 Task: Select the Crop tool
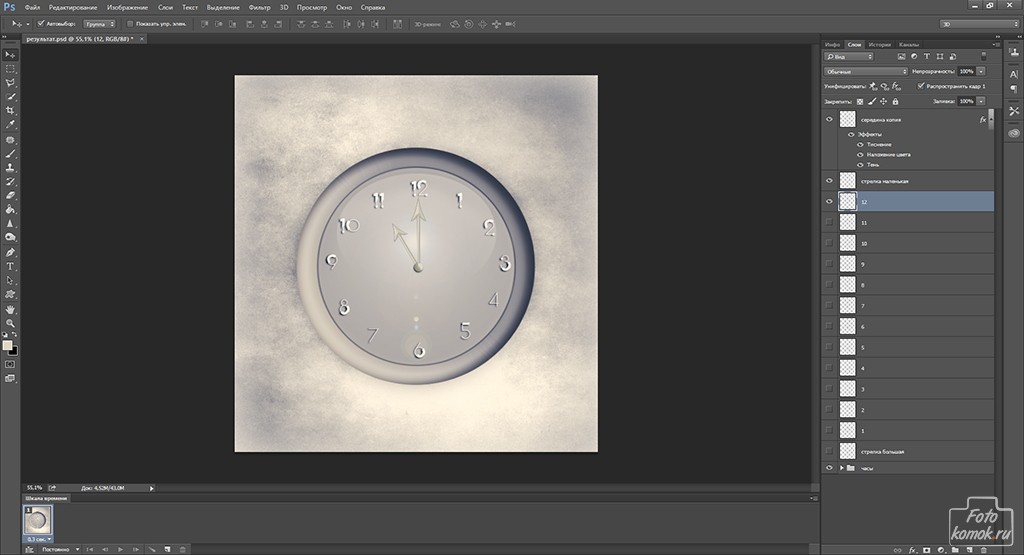(11, 110)
